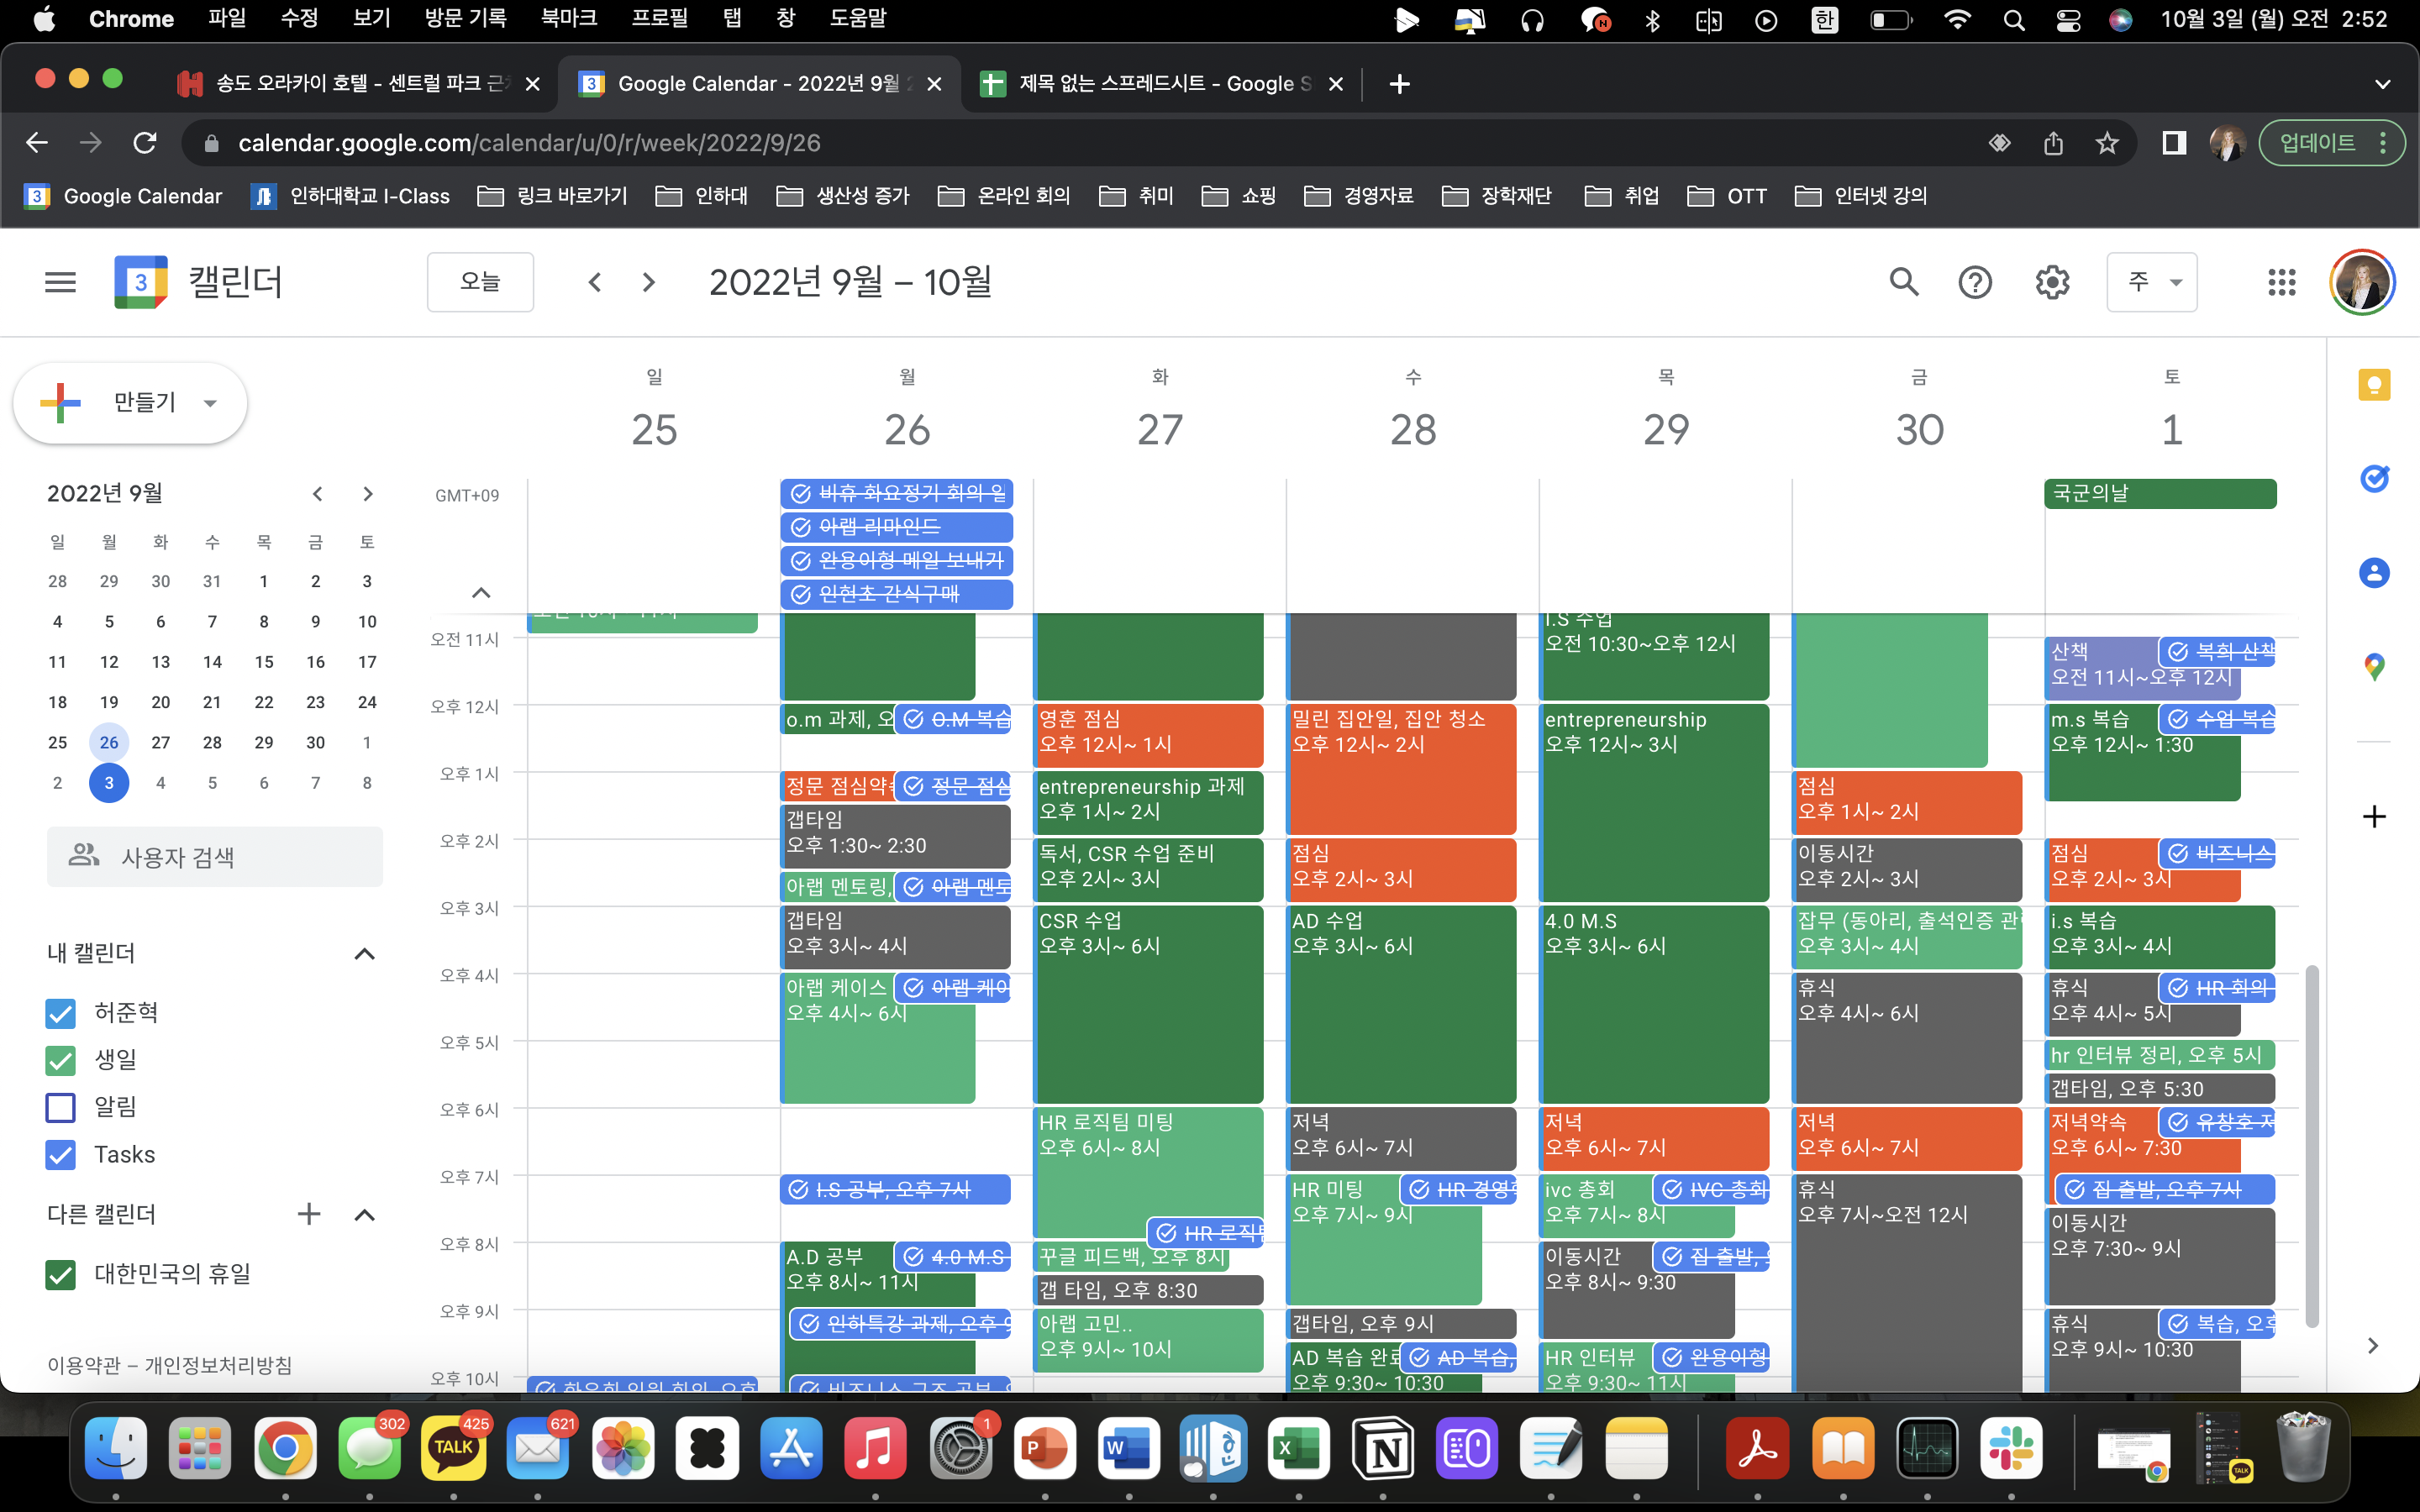Open calendar search magnifier
The image size is (2420, 1512).
coord(1904,282)
